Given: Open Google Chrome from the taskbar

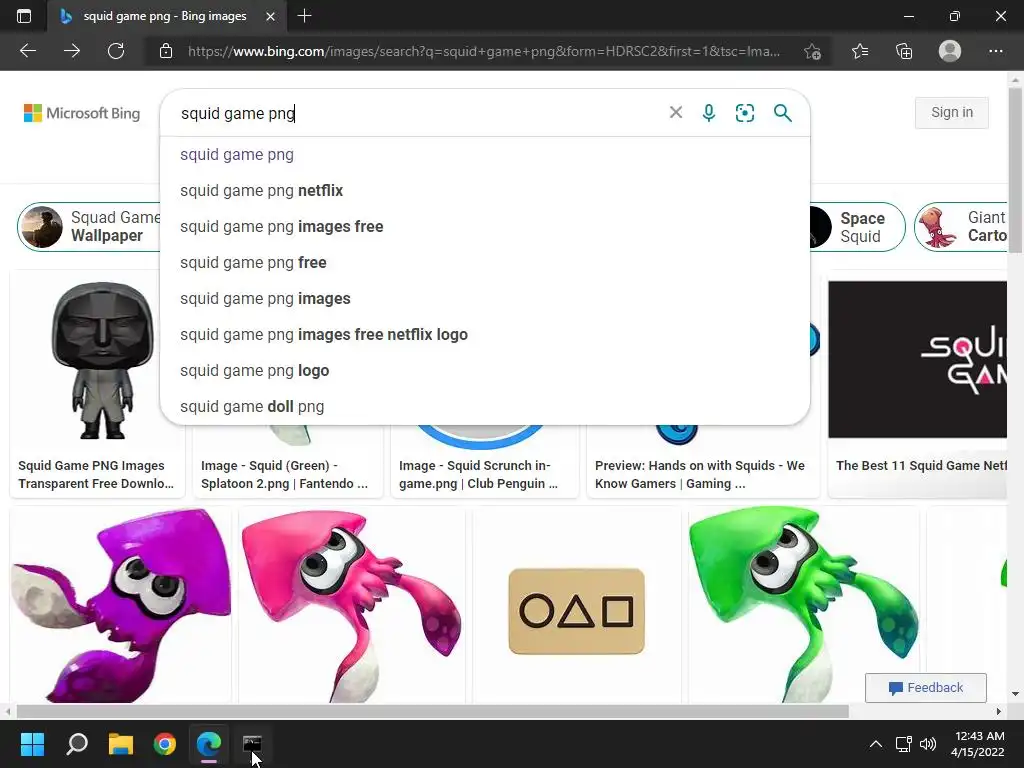Looking at the screenshot, I should pos(165,744).
